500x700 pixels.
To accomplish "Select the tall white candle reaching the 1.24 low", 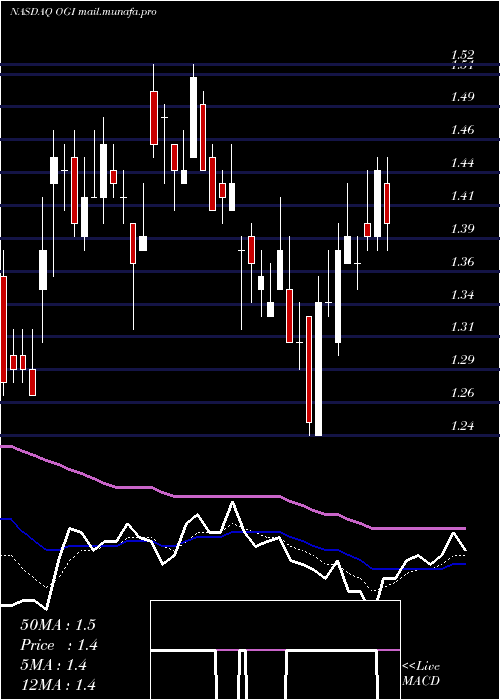I will [x=318, y=369].
